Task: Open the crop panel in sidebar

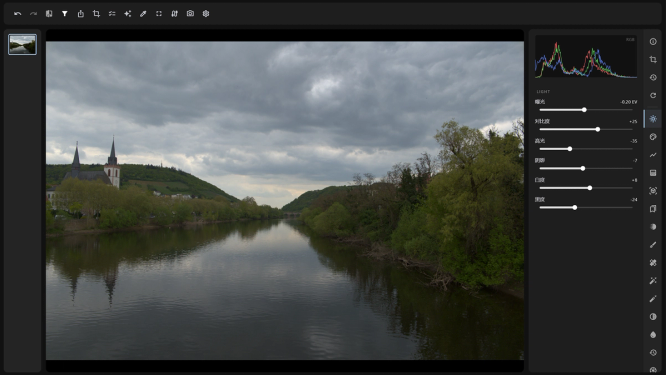Action: coord(653,59)
